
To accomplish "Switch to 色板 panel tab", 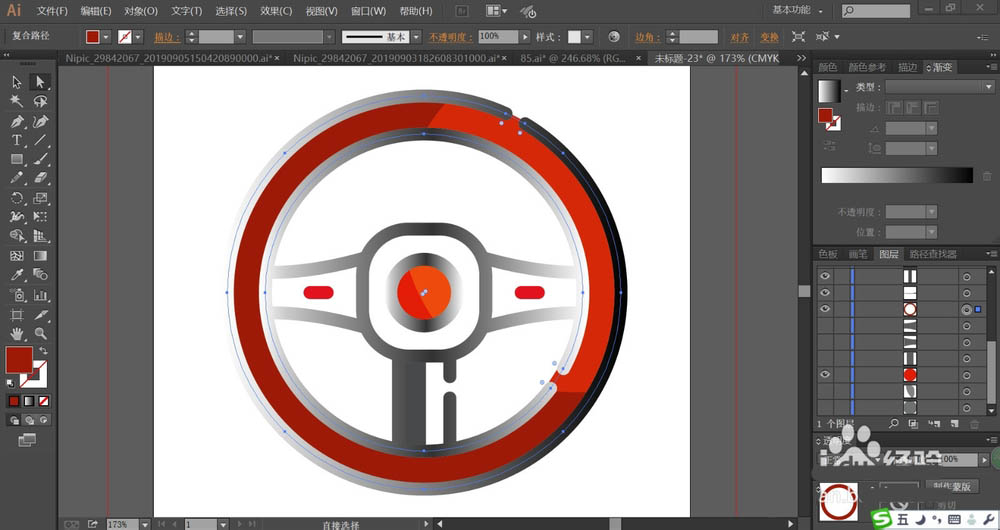I will pos(828,254).
